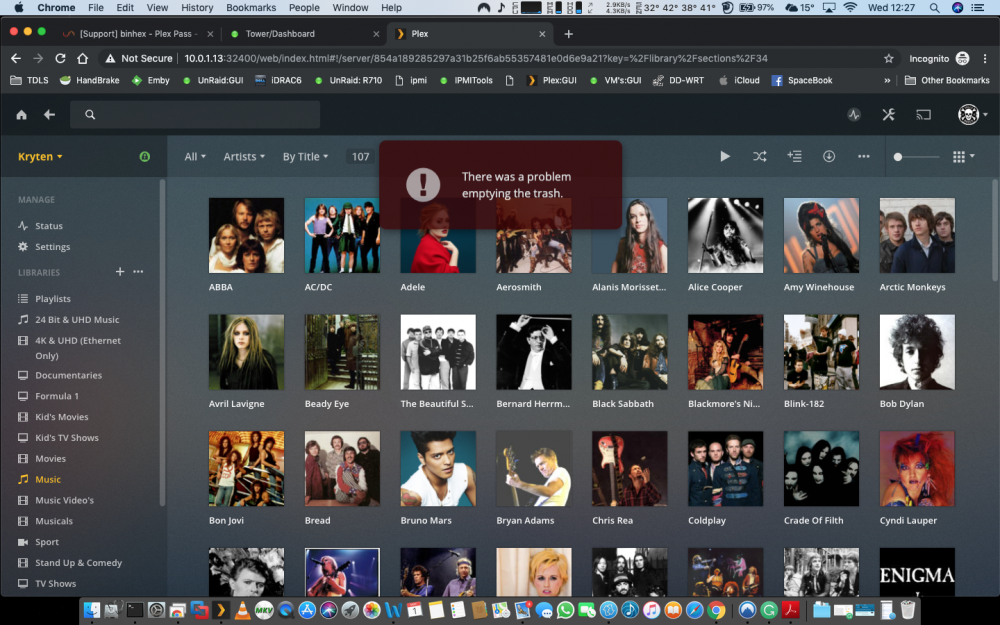Open the skull user avatar menu
Viewport: 1000px width, 625px height.
click(973, 115)
